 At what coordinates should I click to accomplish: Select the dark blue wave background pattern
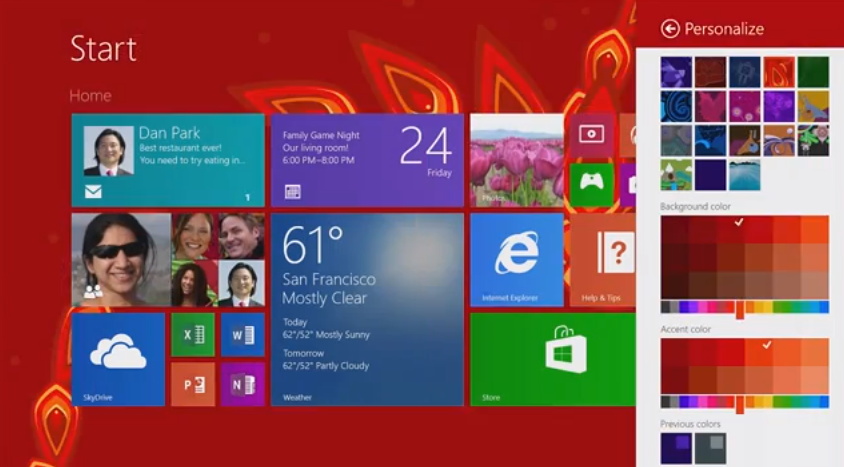tap(711, 140)
